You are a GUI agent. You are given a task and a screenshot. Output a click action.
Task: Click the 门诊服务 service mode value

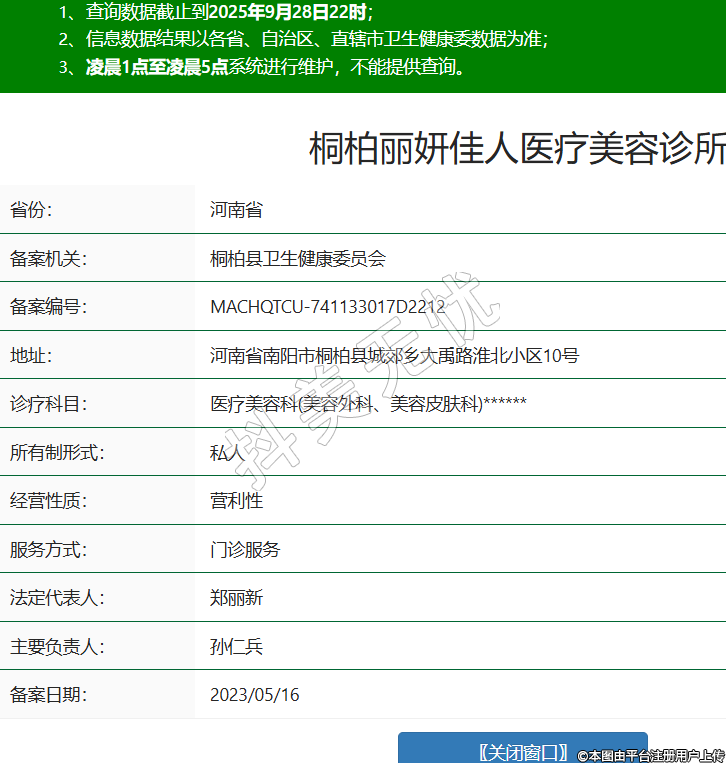(245, 549)
